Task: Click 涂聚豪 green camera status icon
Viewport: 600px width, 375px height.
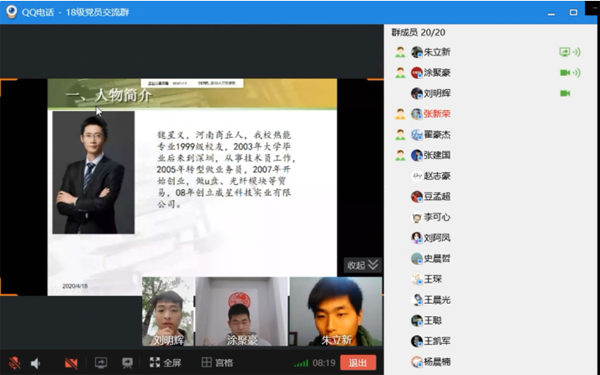Action: (565, 72)
